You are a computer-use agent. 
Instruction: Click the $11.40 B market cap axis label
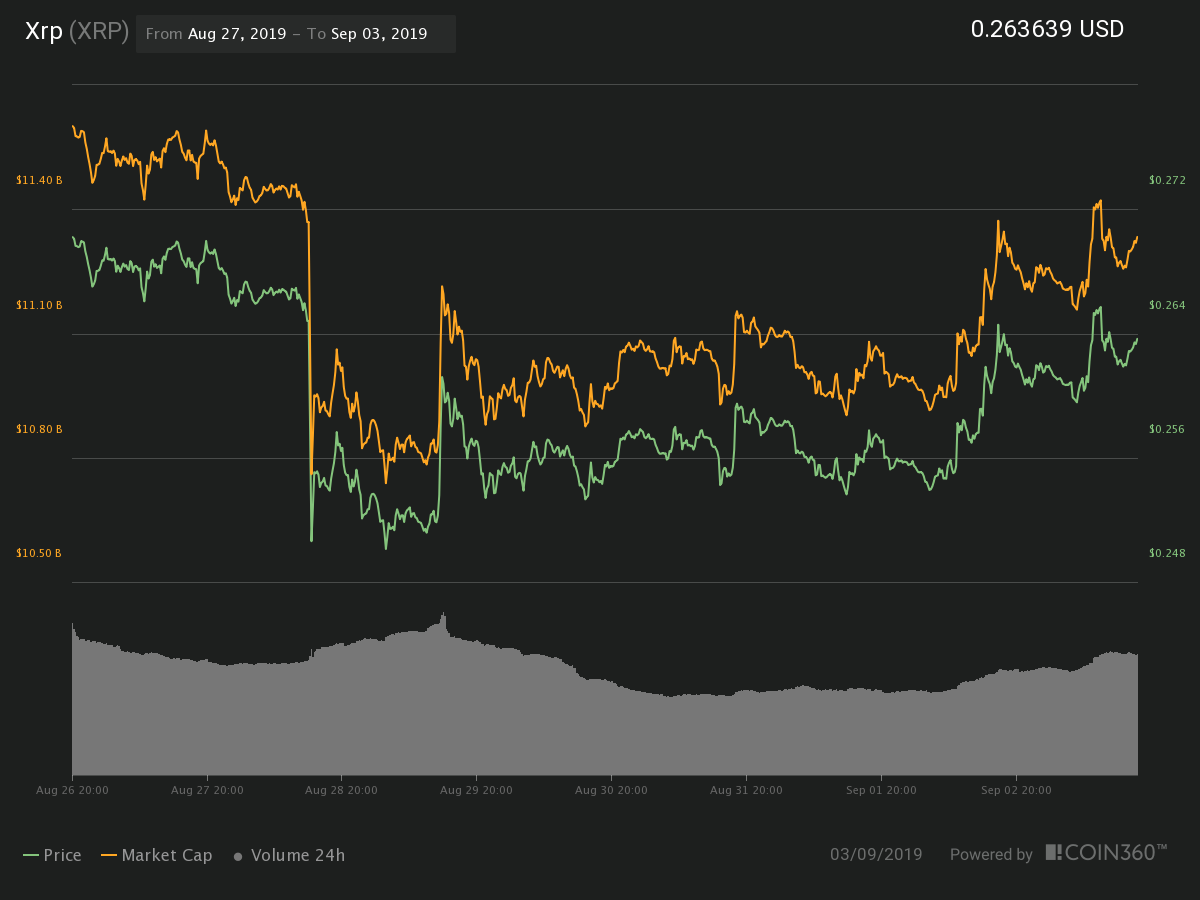click(39, 180)
